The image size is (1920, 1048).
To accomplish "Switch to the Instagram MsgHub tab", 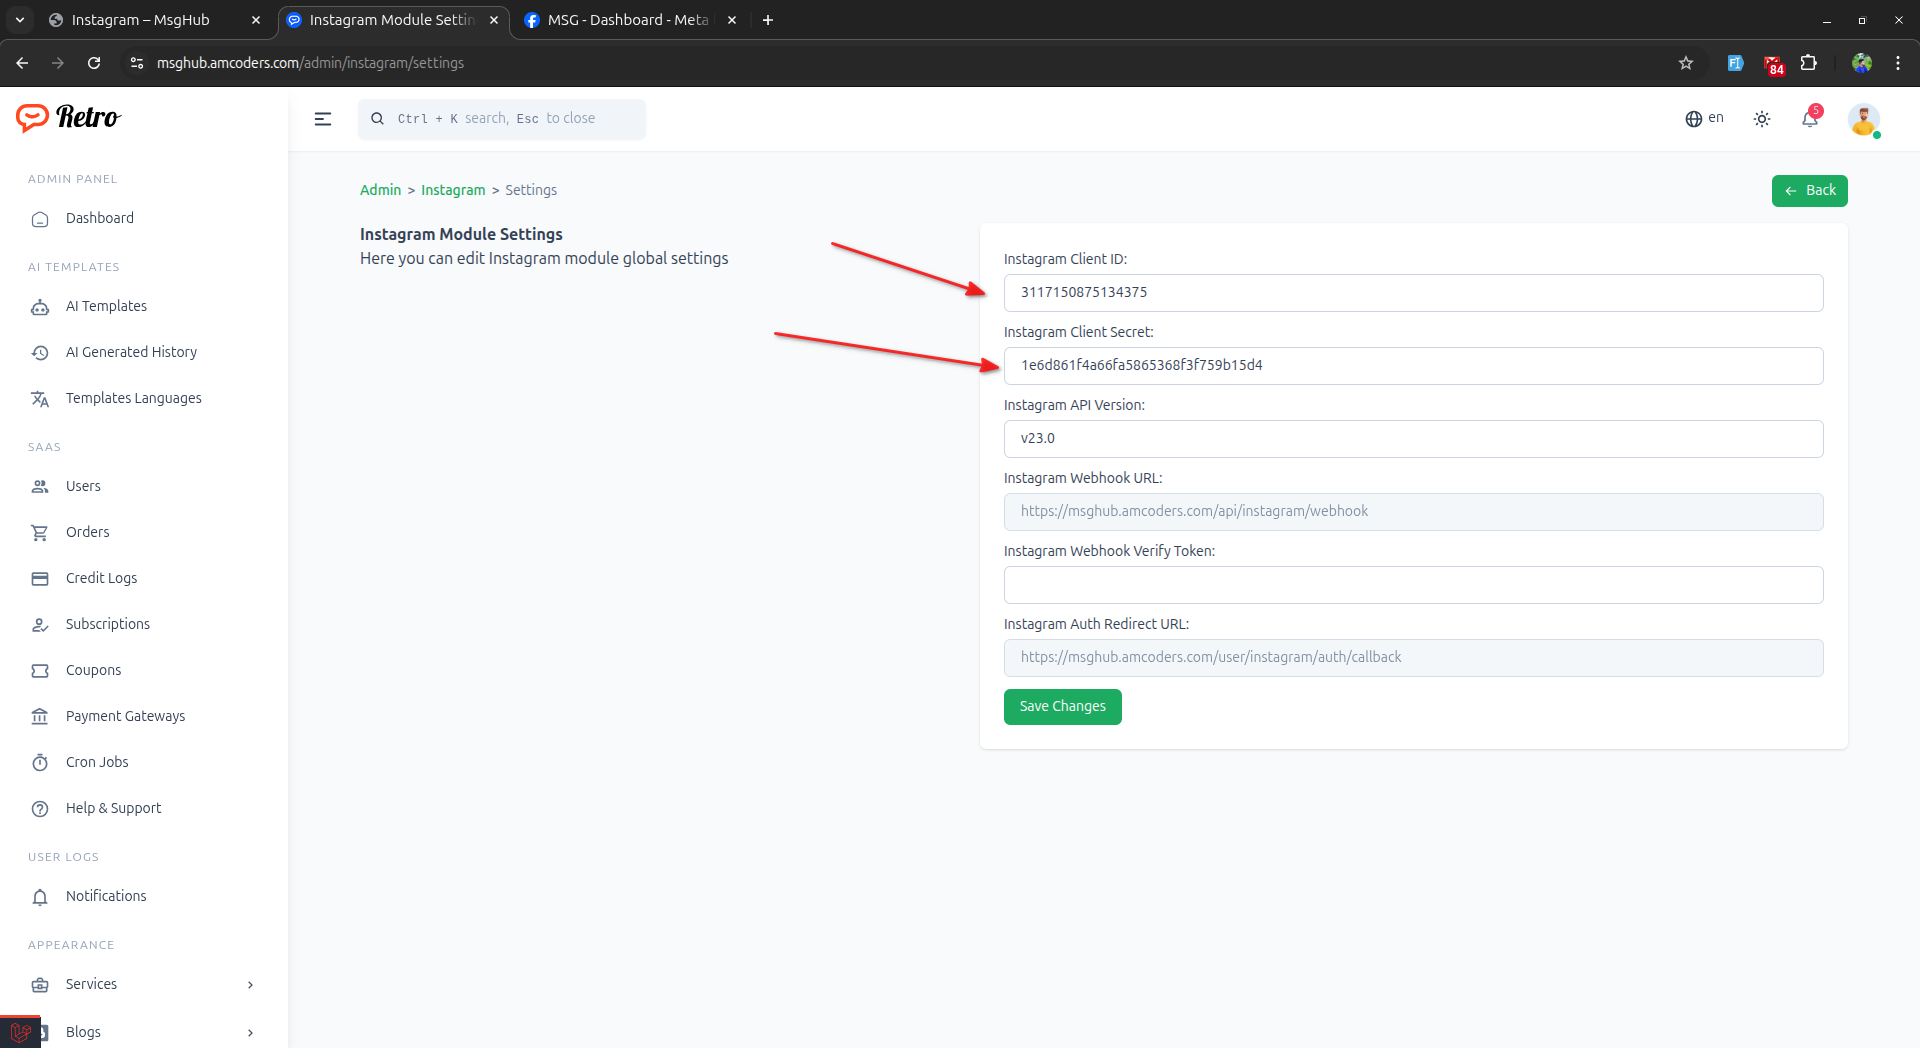I will click(140, 19).
